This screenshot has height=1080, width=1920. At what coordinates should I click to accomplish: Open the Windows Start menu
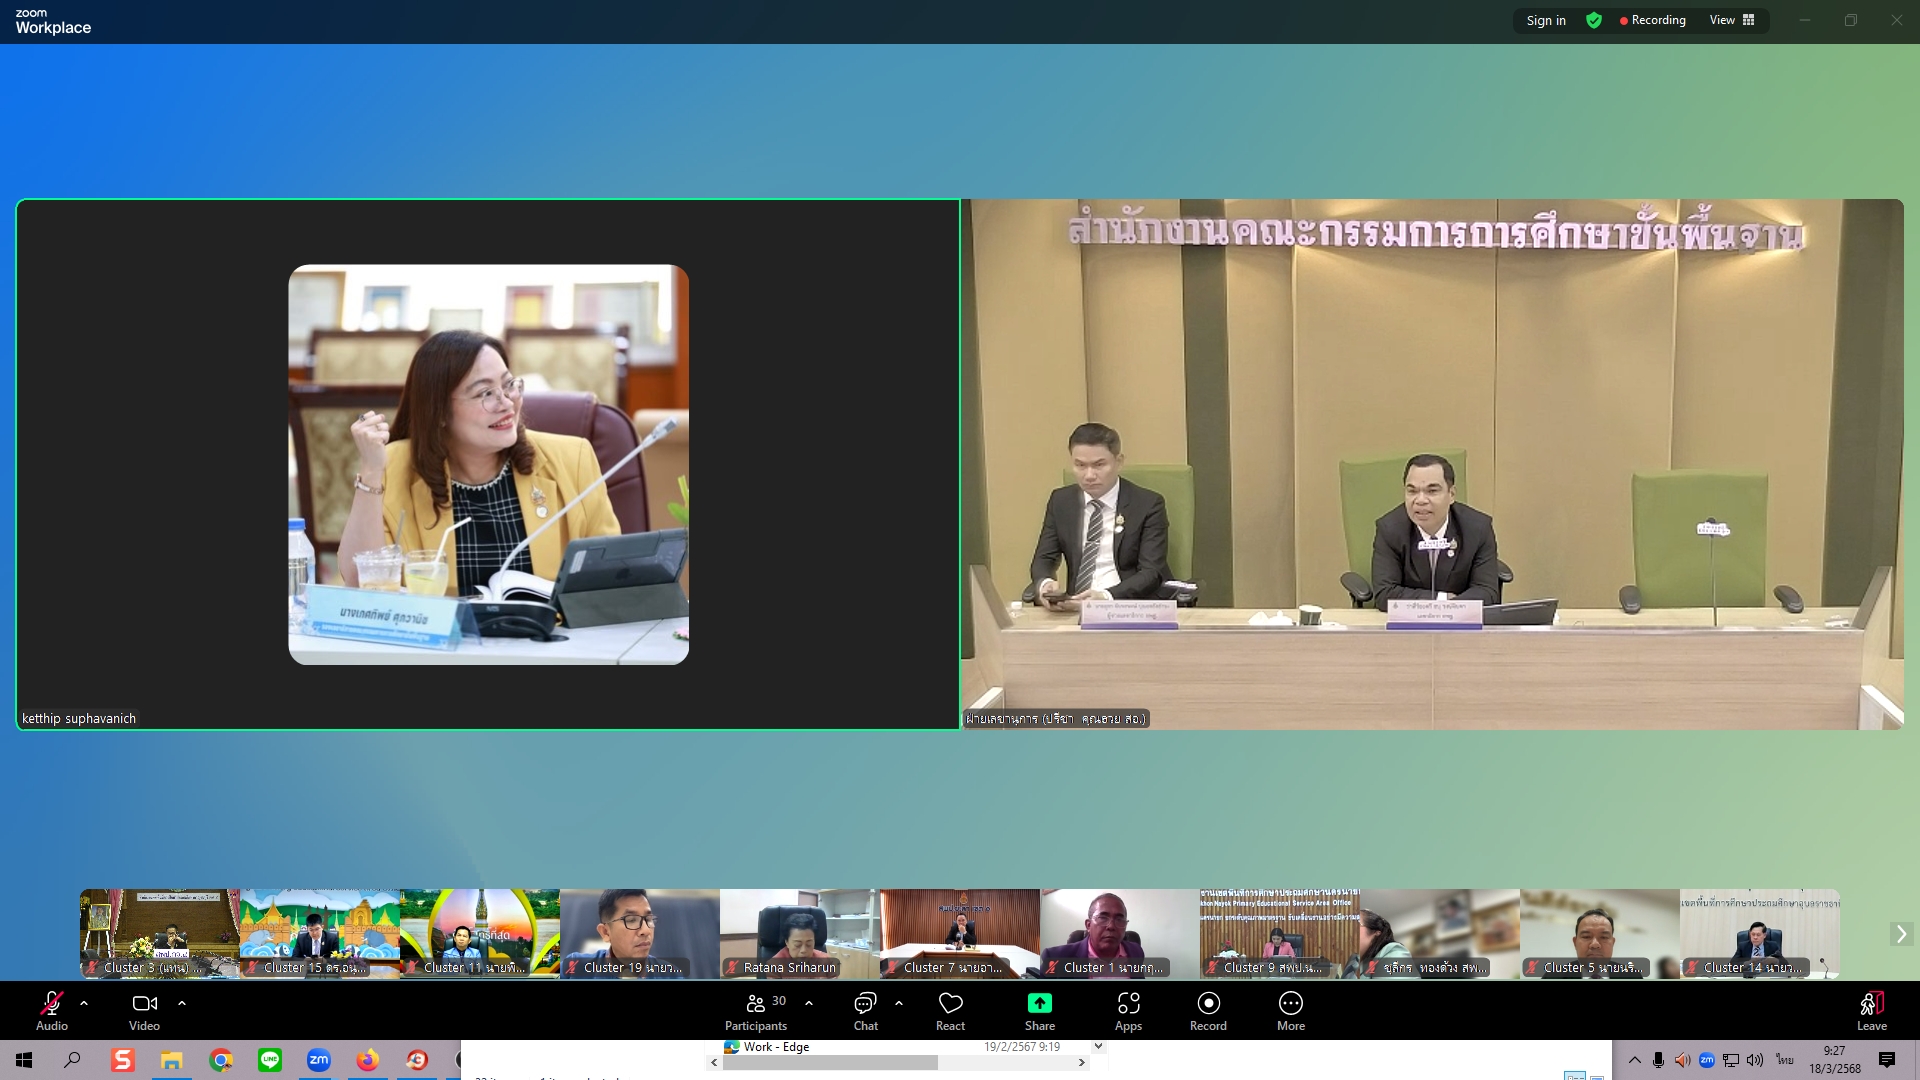24,1060
